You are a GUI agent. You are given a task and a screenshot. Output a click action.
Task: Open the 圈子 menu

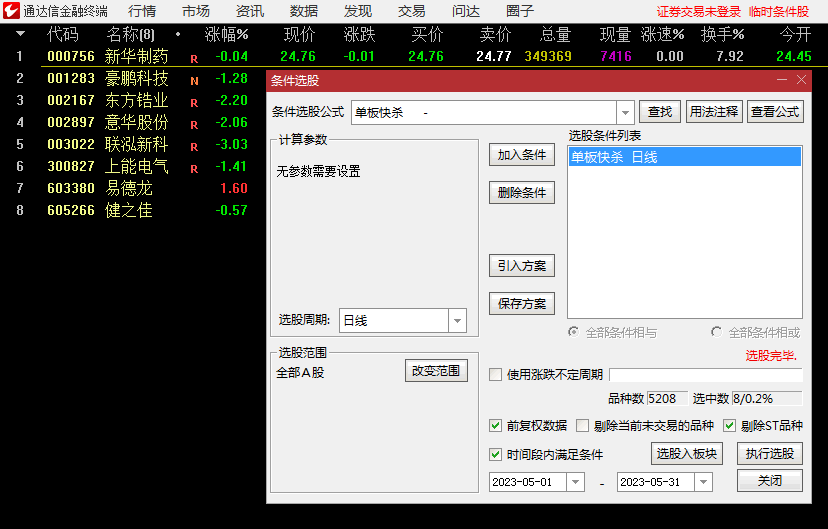click(x=520, y=11)
